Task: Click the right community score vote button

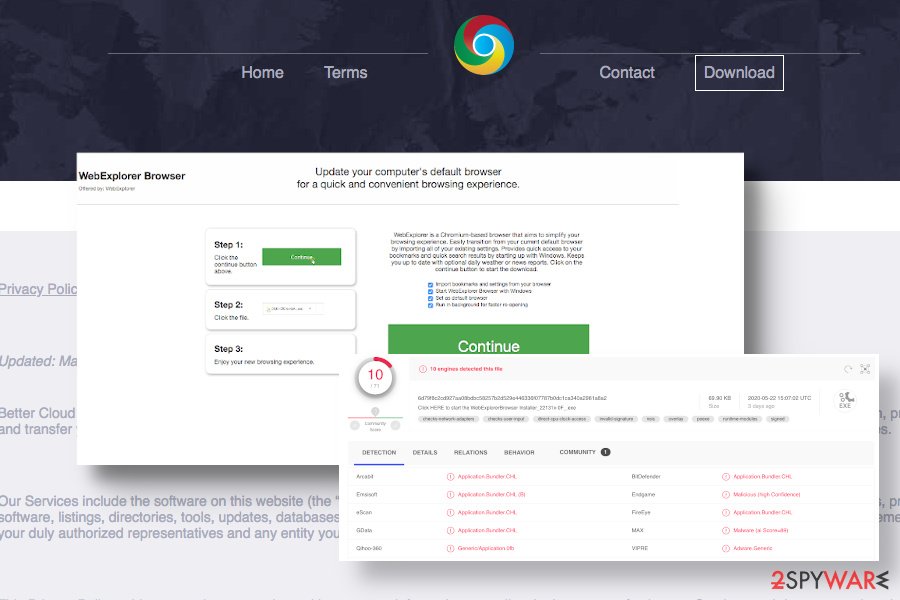Action: [395, 425]
